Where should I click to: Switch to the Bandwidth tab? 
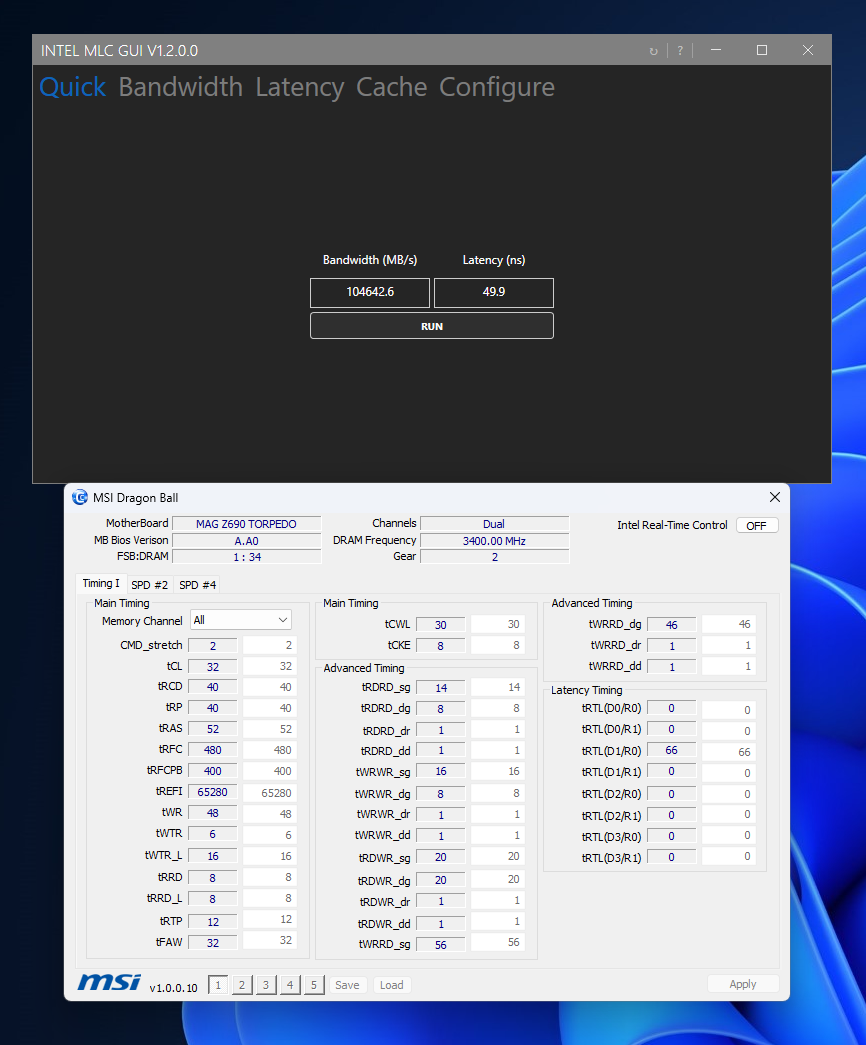[181, 87]
